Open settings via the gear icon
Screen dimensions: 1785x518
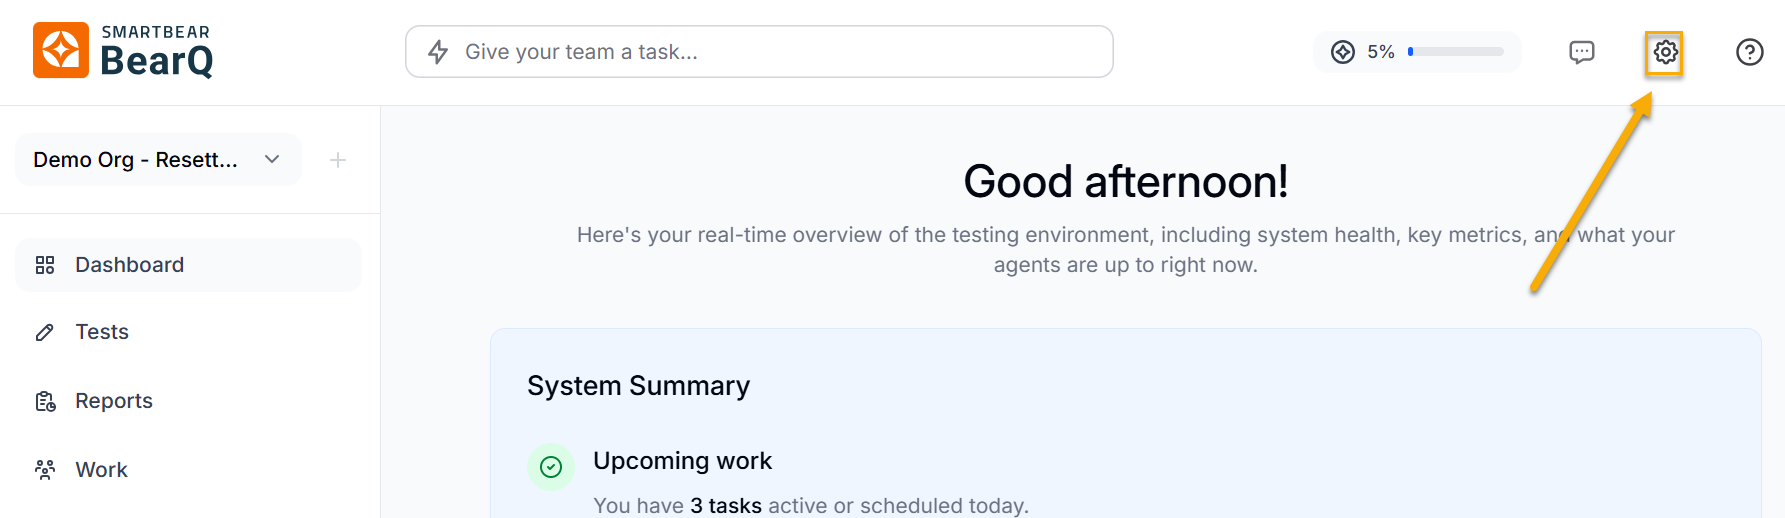coord(1665,52)
